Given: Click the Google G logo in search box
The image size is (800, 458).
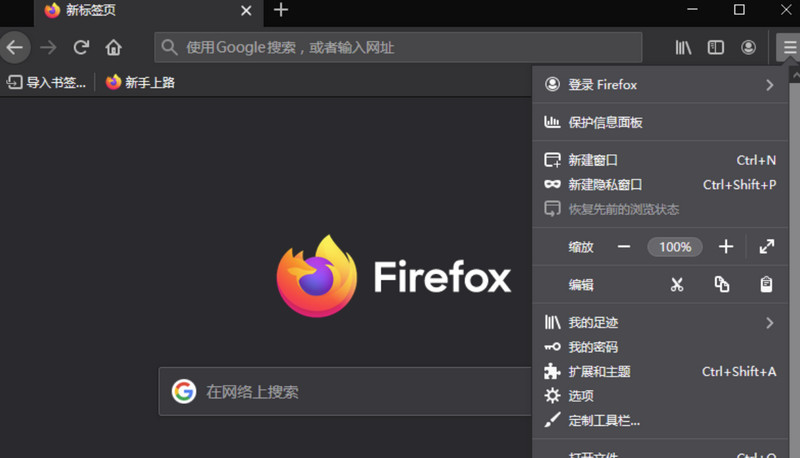Looking at the screenshot, I should 184,392.
